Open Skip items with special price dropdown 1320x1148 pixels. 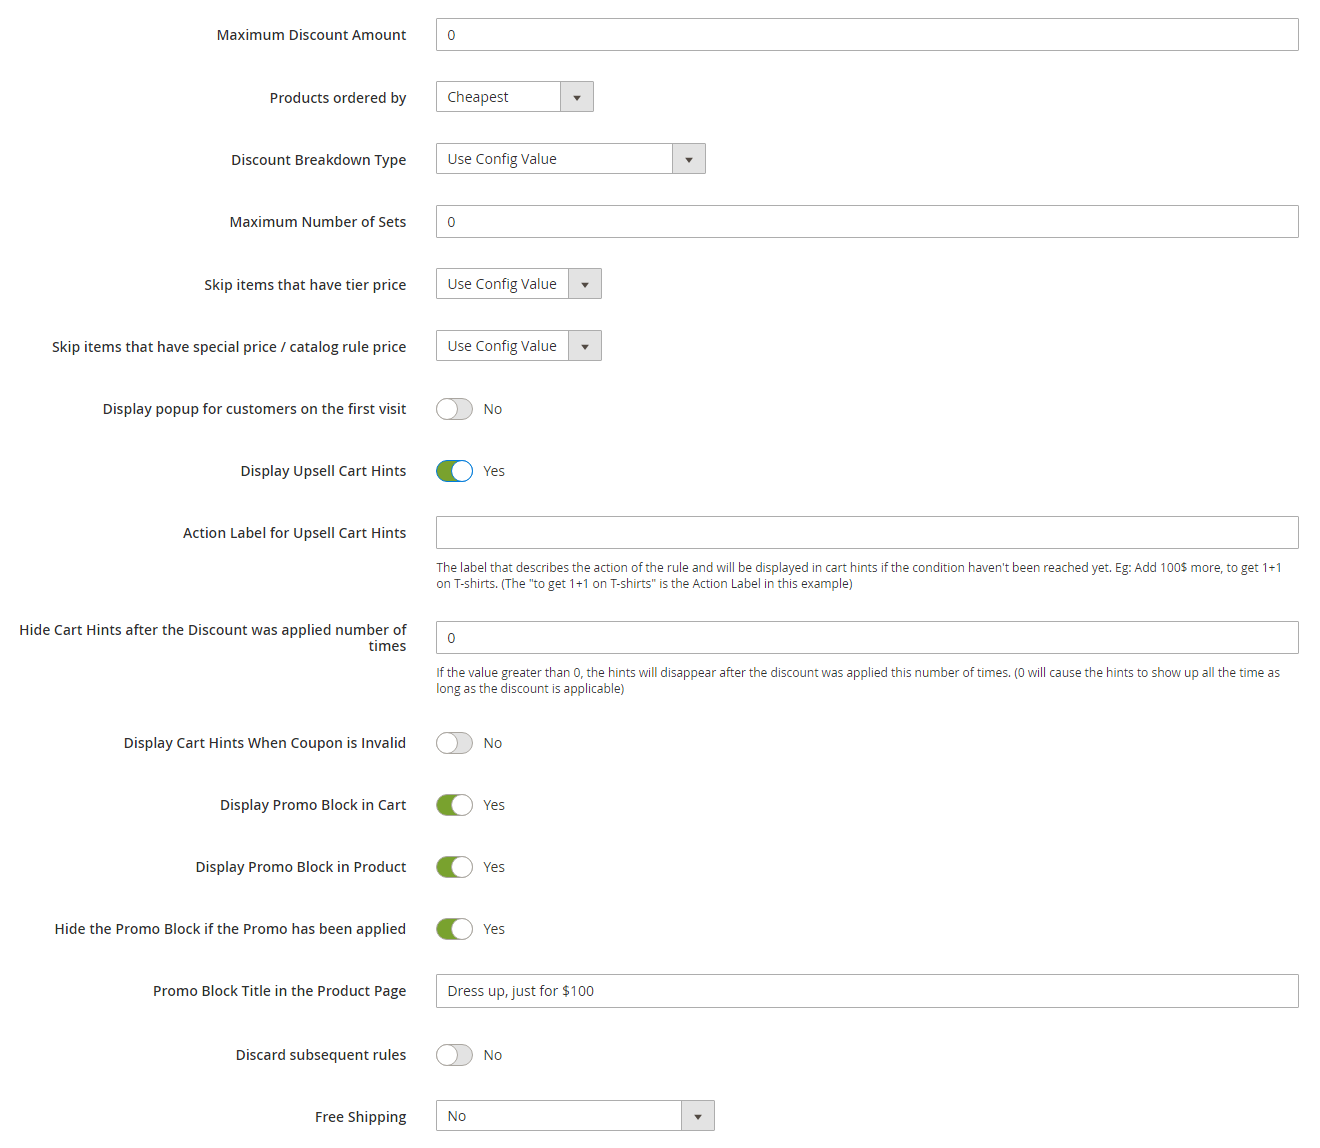[519, 346]
